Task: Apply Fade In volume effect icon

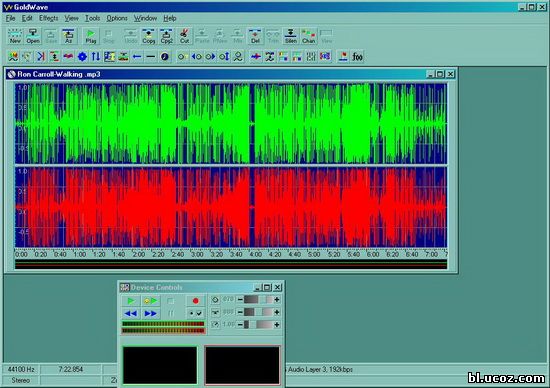Action: [x=196, y=56]
